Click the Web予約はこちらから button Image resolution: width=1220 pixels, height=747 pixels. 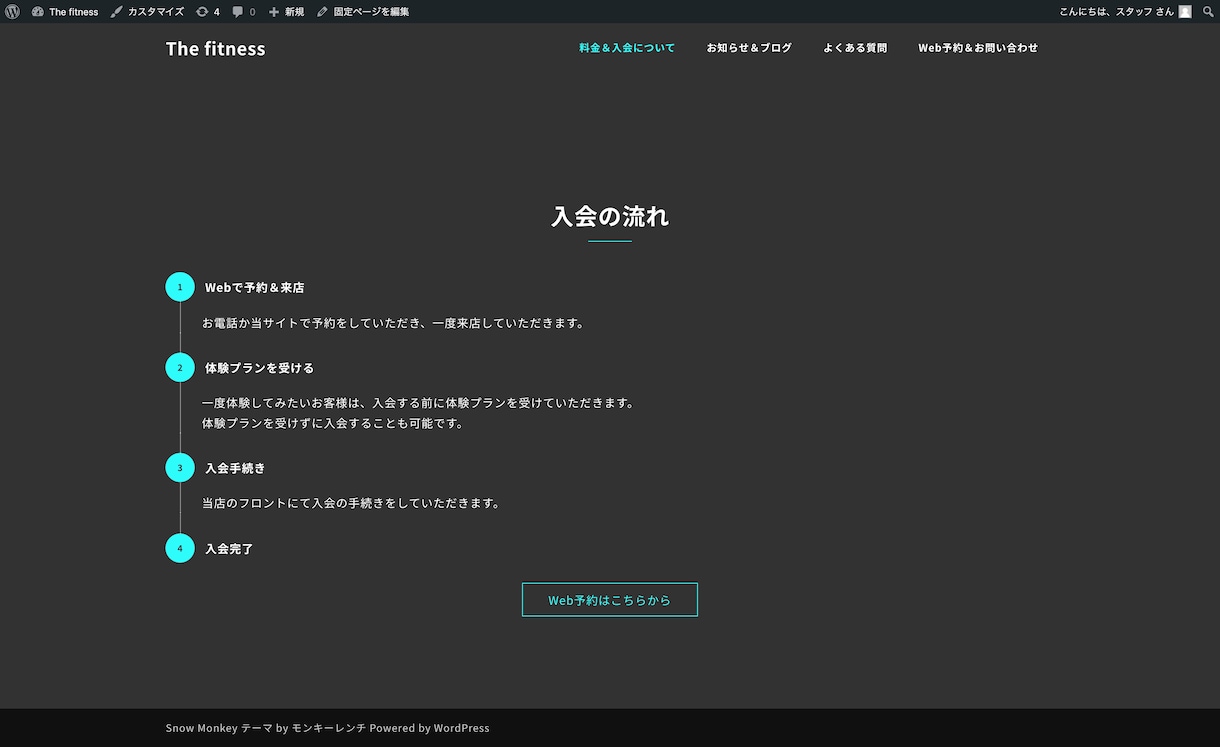point(610,600)
